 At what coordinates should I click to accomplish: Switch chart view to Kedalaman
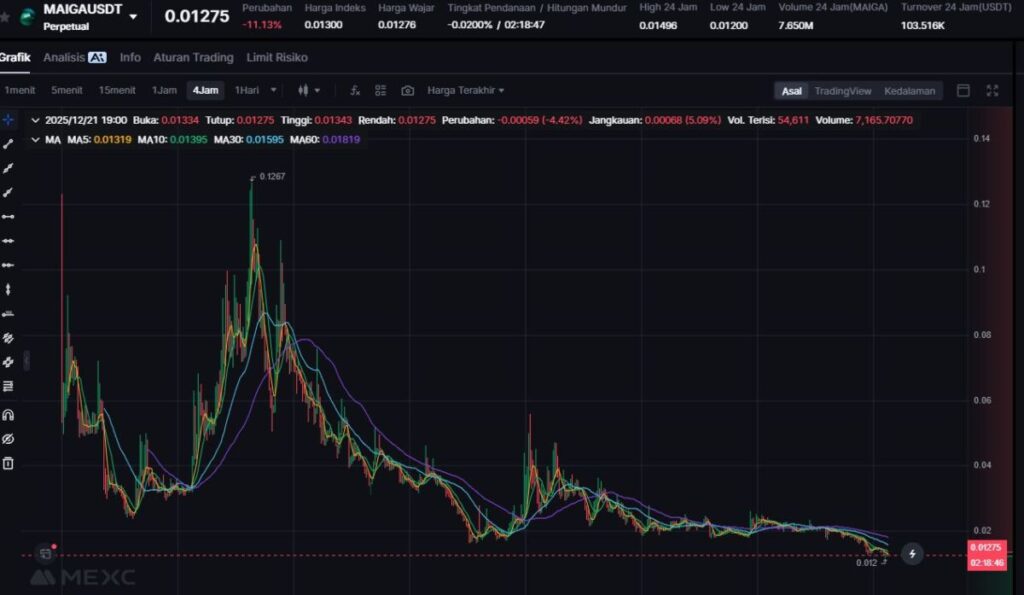[x=909, y=91]
